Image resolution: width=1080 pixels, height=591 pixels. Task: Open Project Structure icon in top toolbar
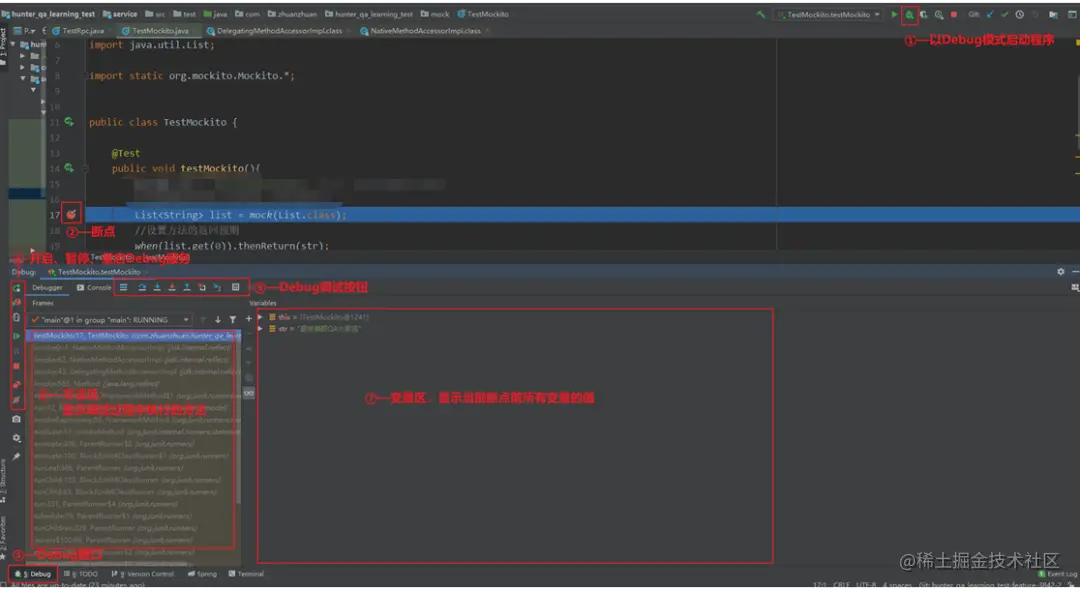pos(1053,14)
